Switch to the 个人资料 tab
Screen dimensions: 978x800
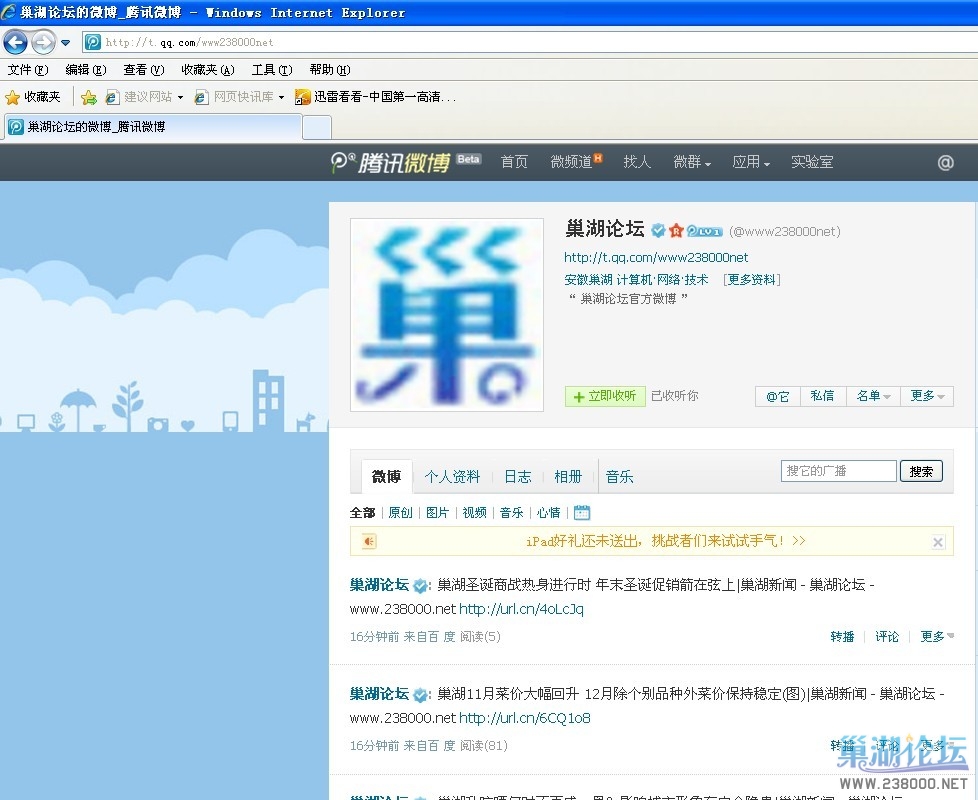tap(452, 477)
